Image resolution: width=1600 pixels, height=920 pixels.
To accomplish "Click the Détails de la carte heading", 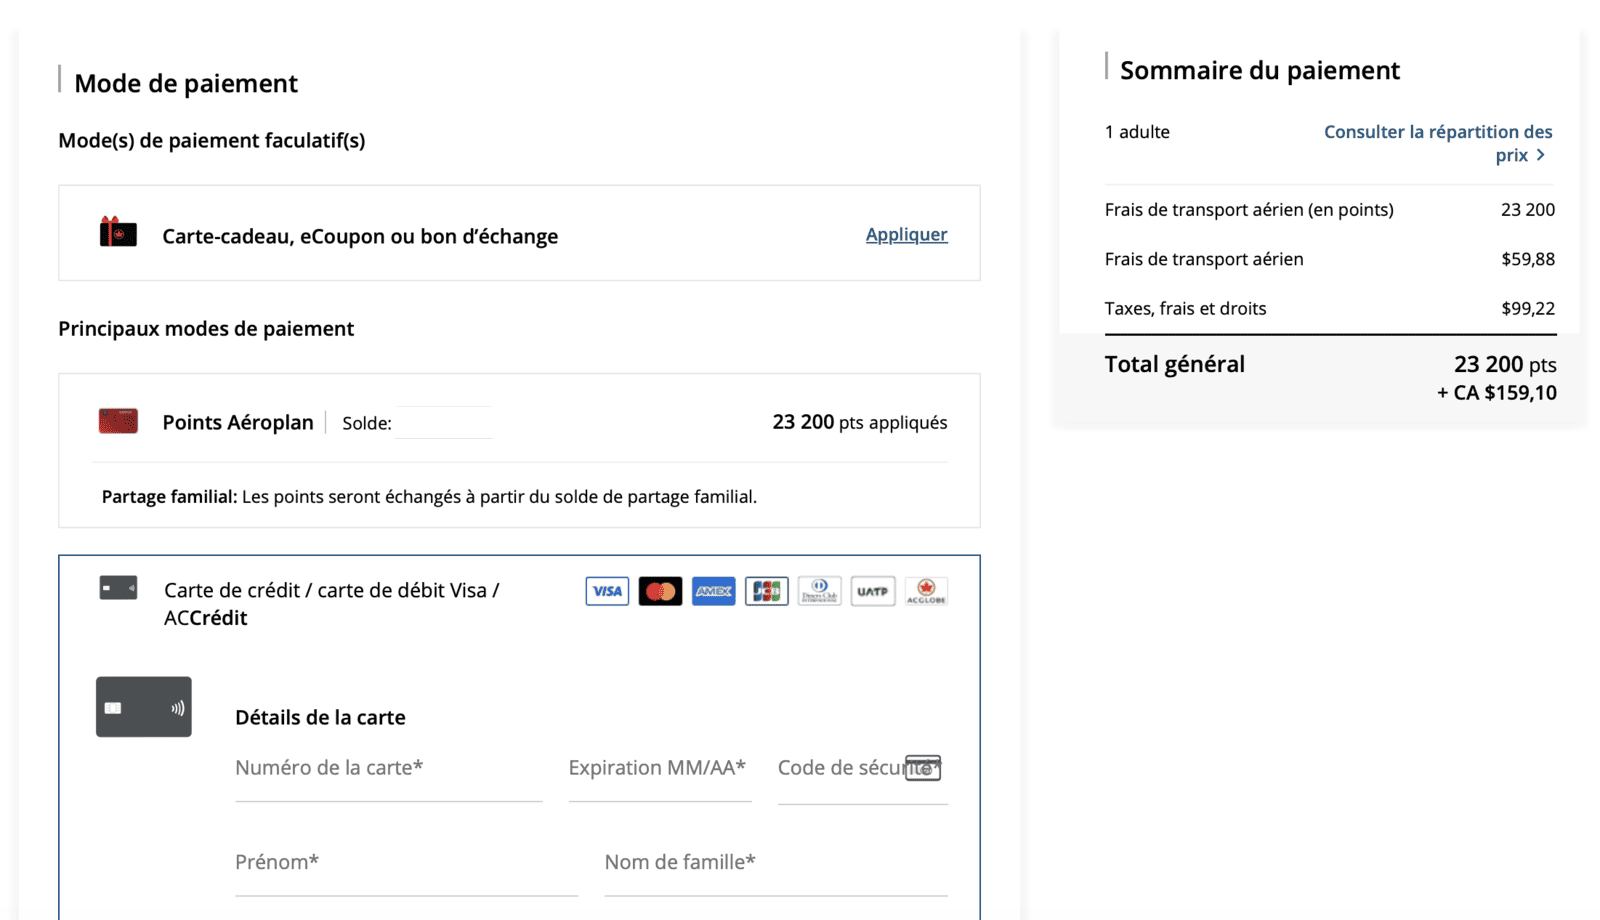I will pos(320,717).
